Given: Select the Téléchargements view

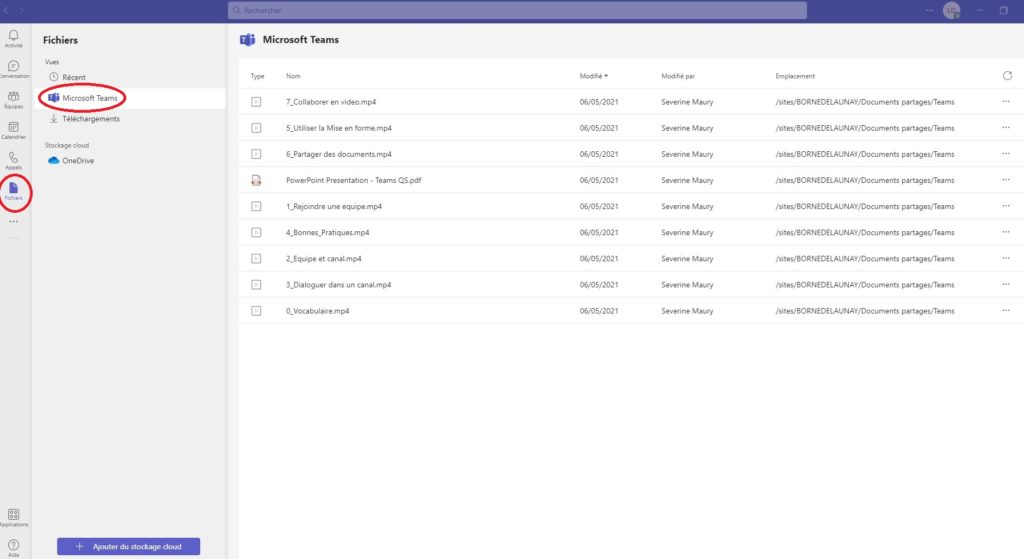Looking at the screenshot, I should (x=90, y=119).
